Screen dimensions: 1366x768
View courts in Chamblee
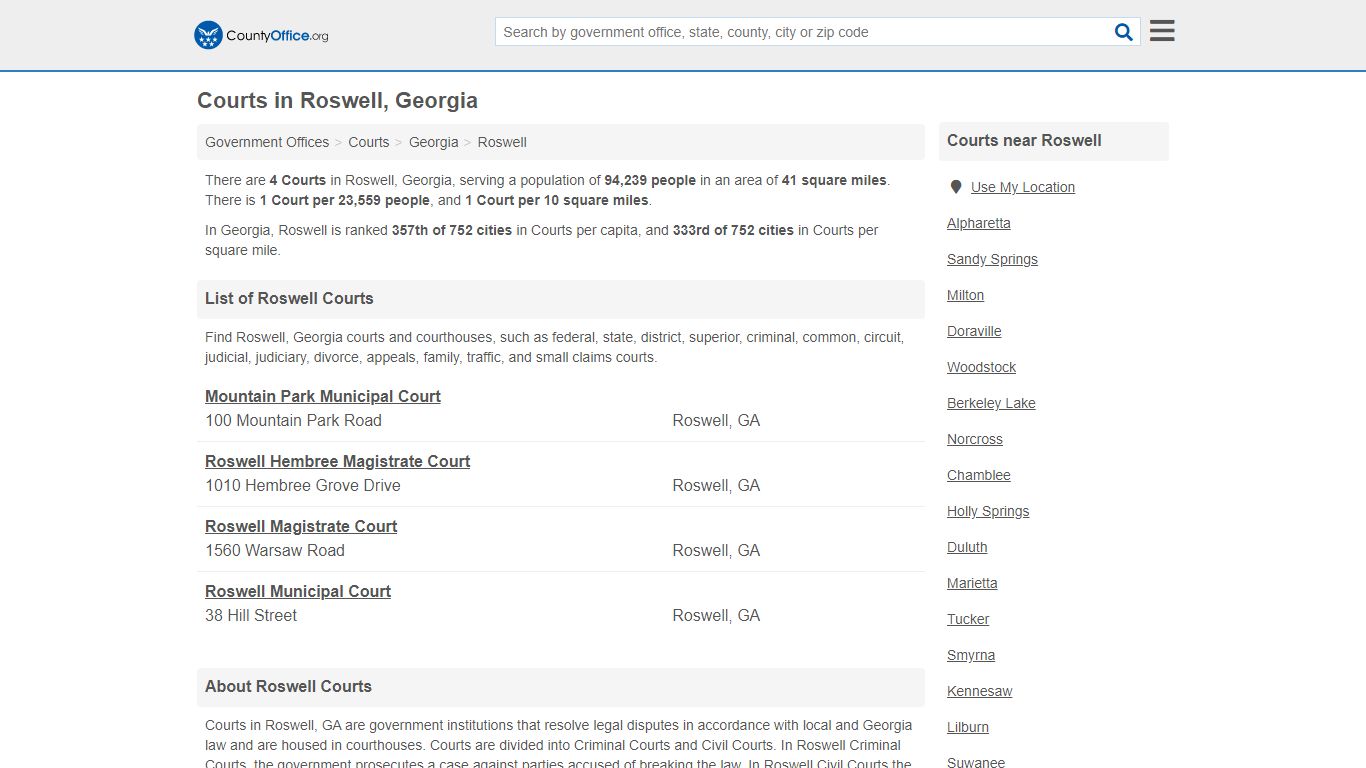coord(979,475)
